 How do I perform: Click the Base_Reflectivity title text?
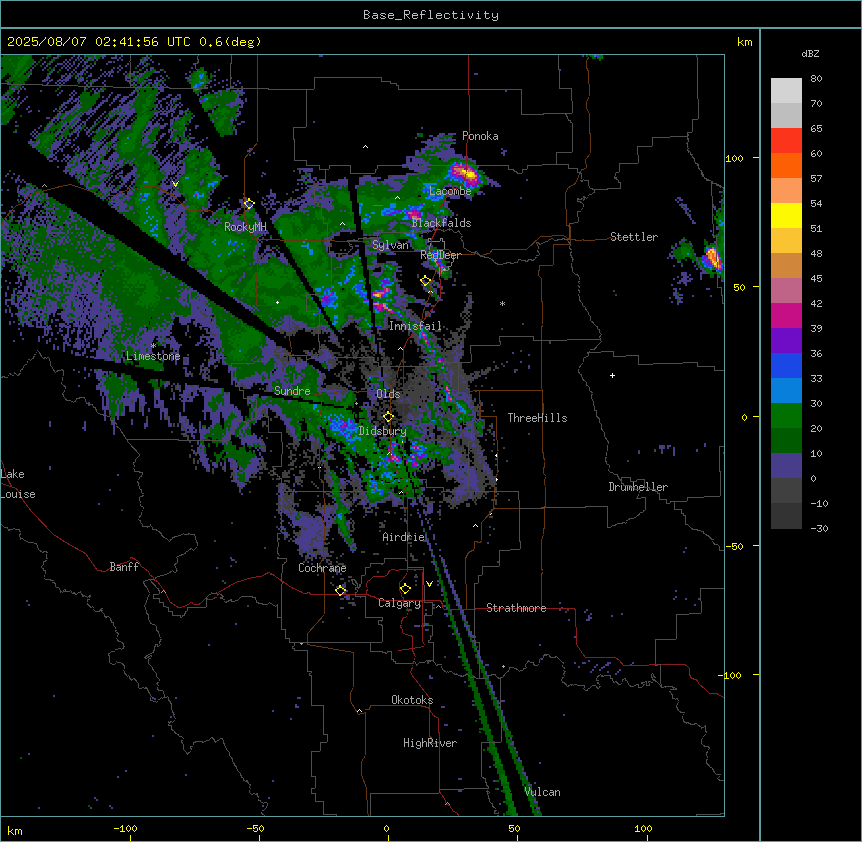[x=431, y=15]
